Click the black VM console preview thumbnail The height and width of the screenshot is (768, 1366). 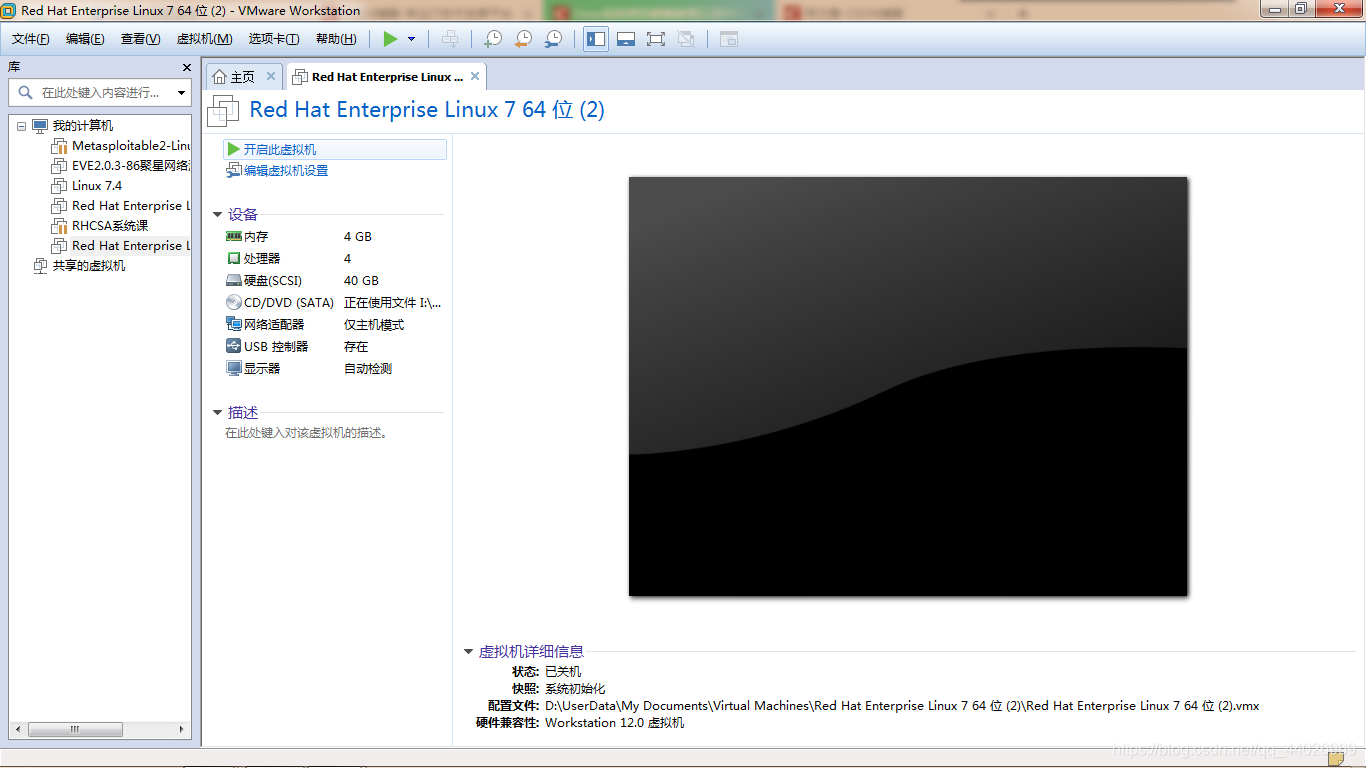click(x=908, y=386)
